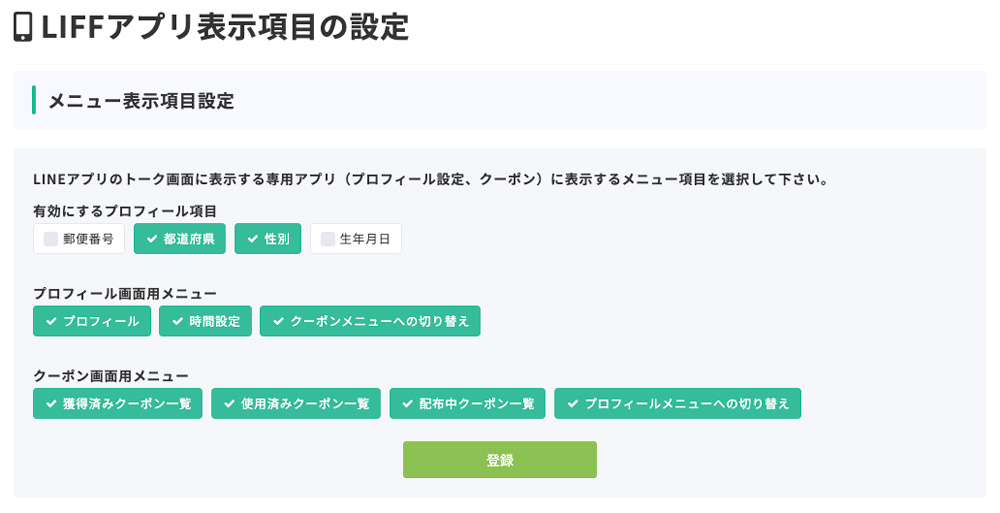Click the checkmark icon on 都道府県
Screen dimensions: 1000x513
point(152,239)
